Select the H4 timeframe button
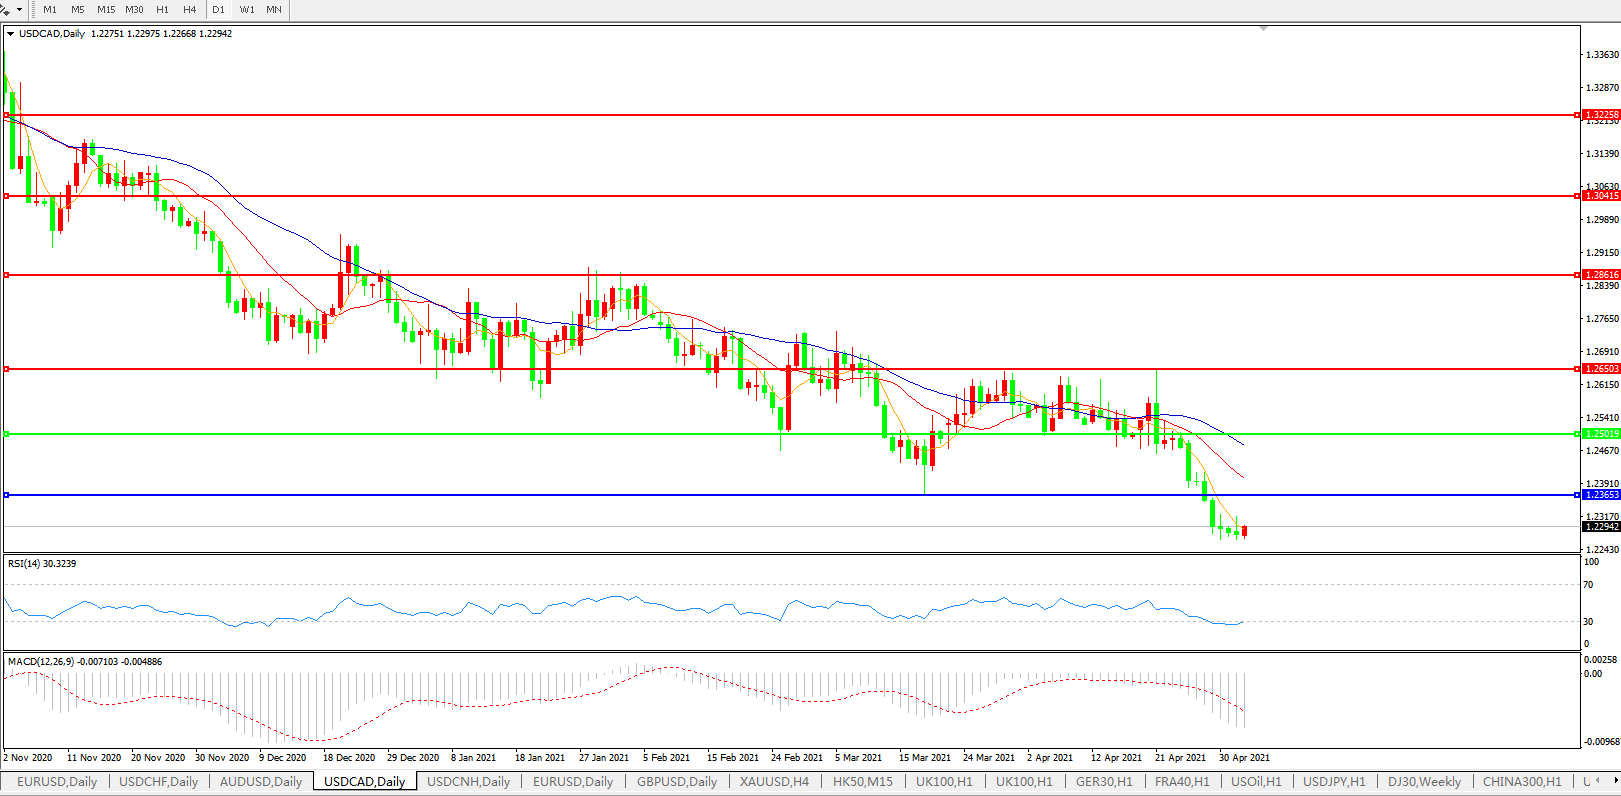1621x796 pixels. coord(190,10)
